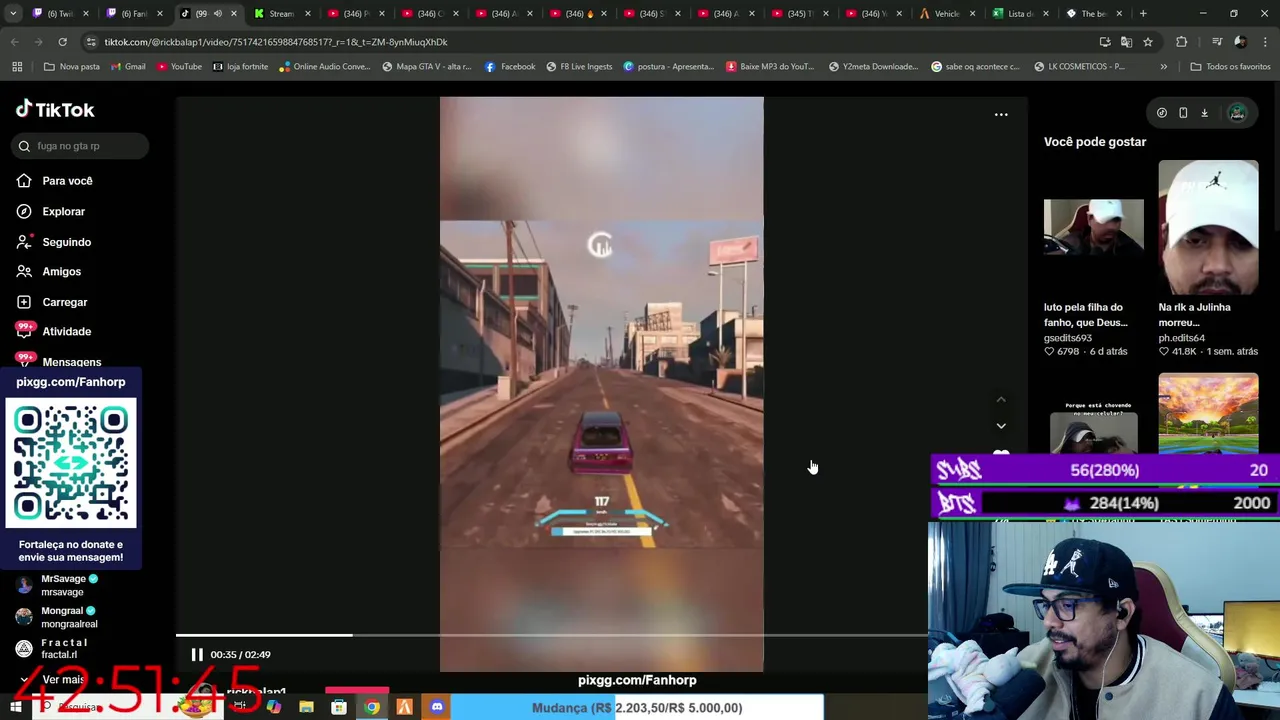Screen dimensions: 1280x720
Task: Open gsedits693 profile link
Action: click(1068, 338)
